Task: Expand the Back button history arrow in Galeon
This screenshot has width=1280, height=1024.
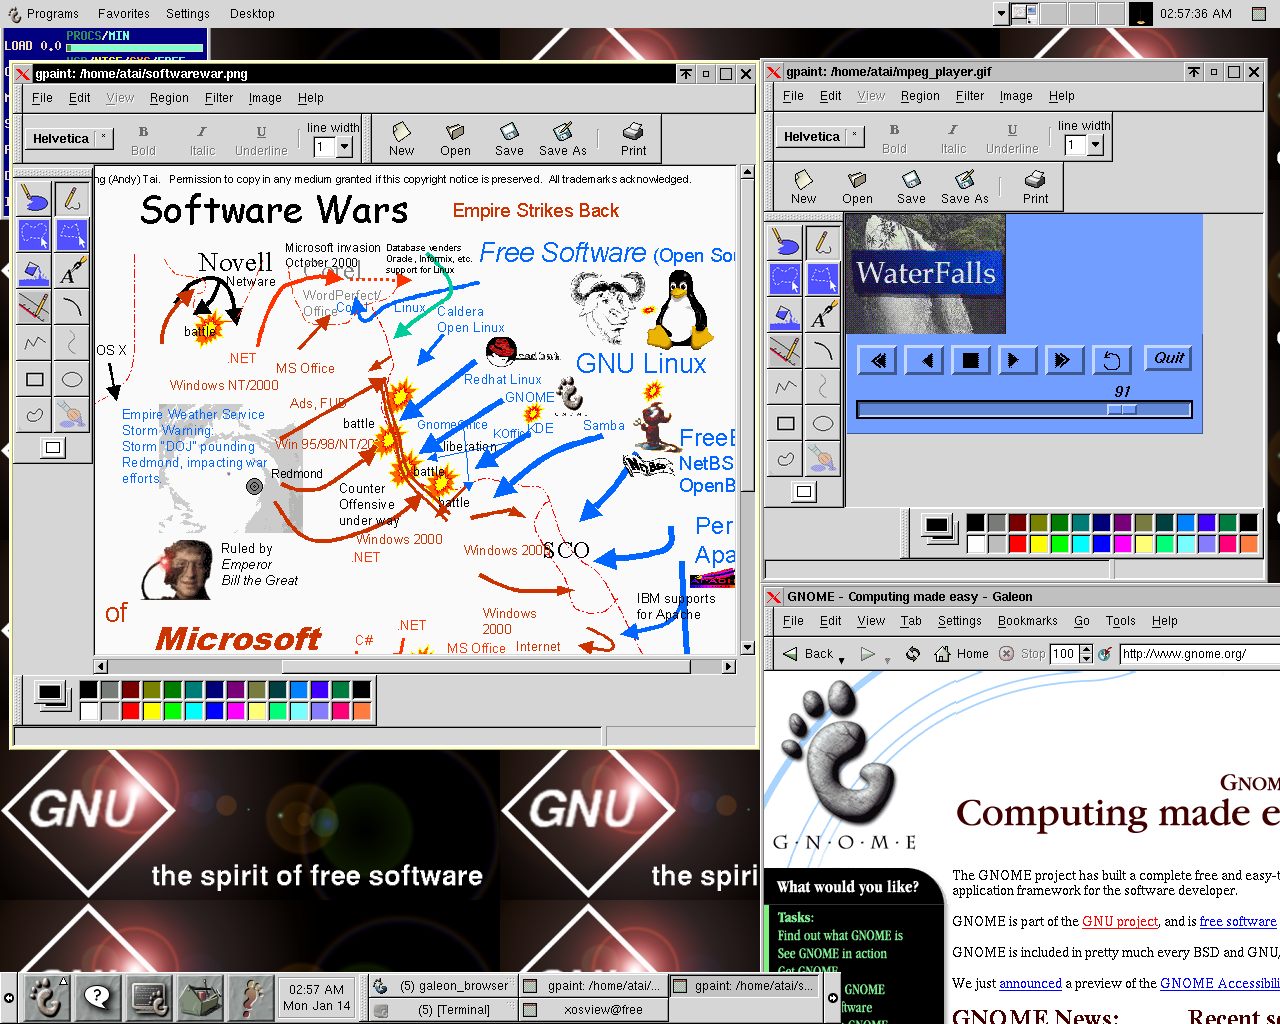Action: 841,659
